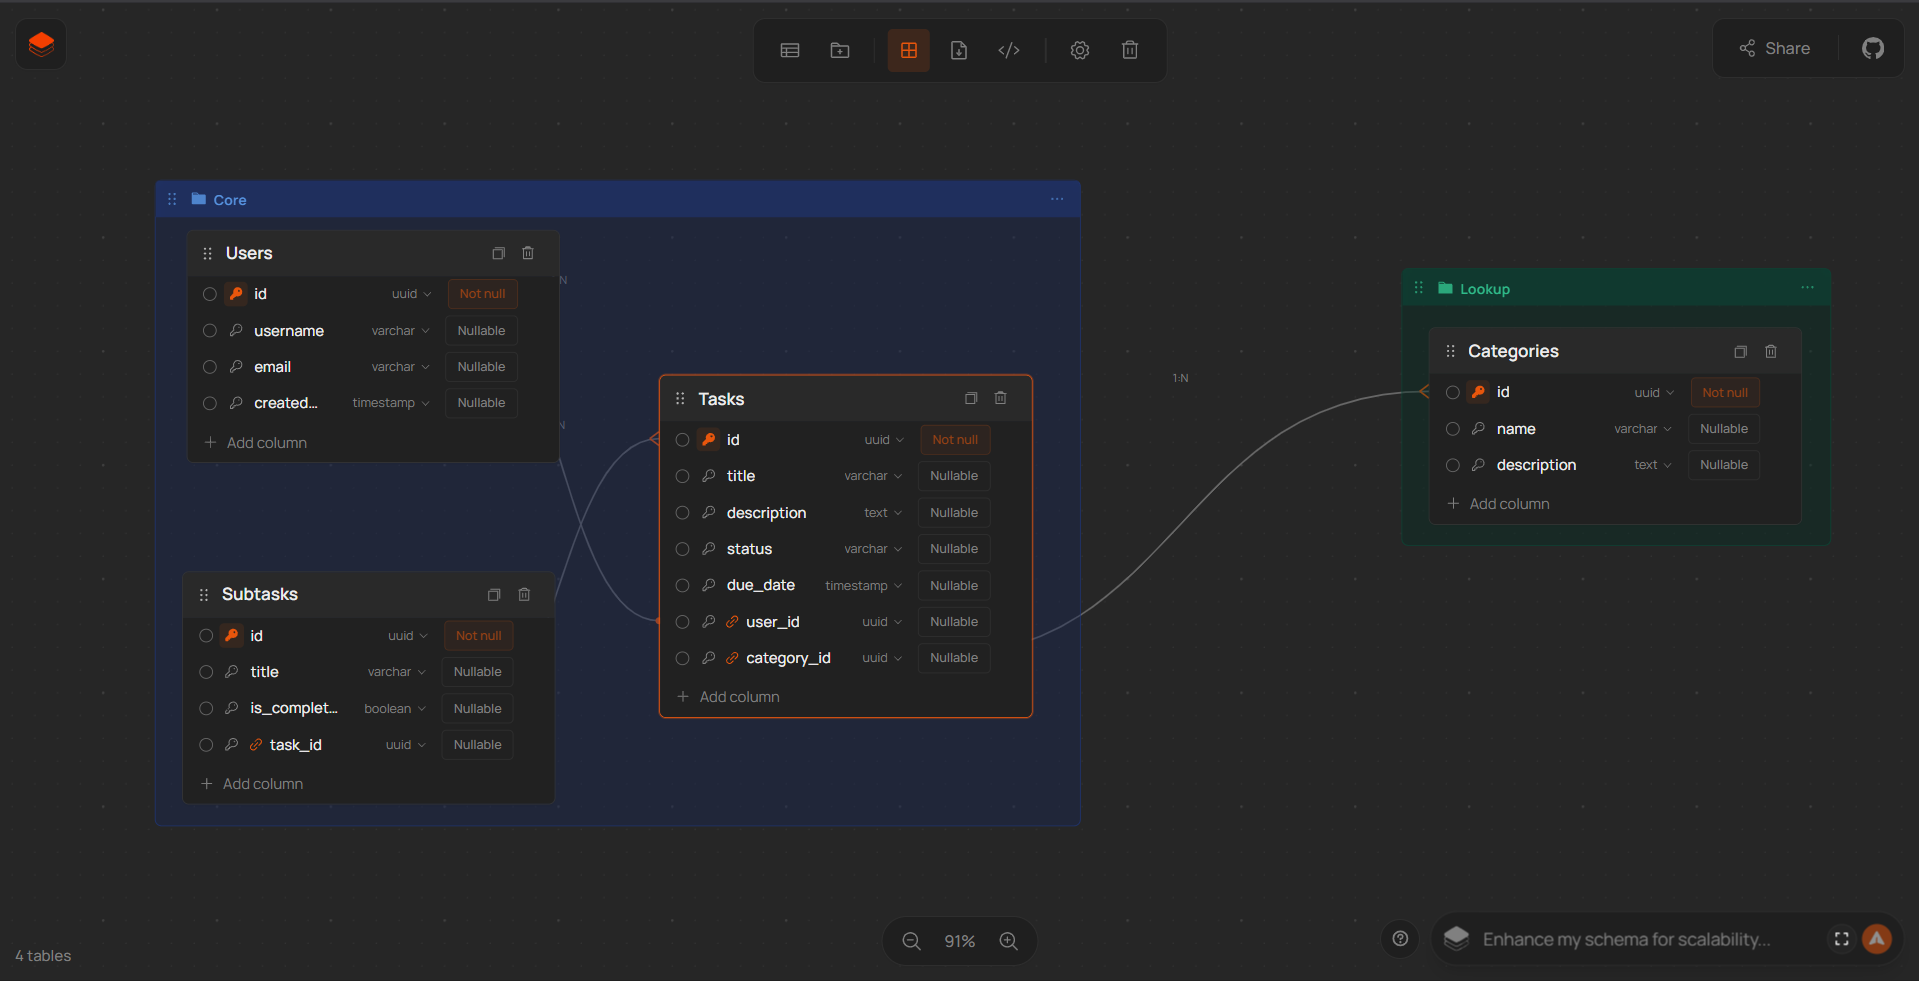Duplicate the Users table
Image resolution: width=1919 pixels, height=981 pixels.
coord(498,253)
